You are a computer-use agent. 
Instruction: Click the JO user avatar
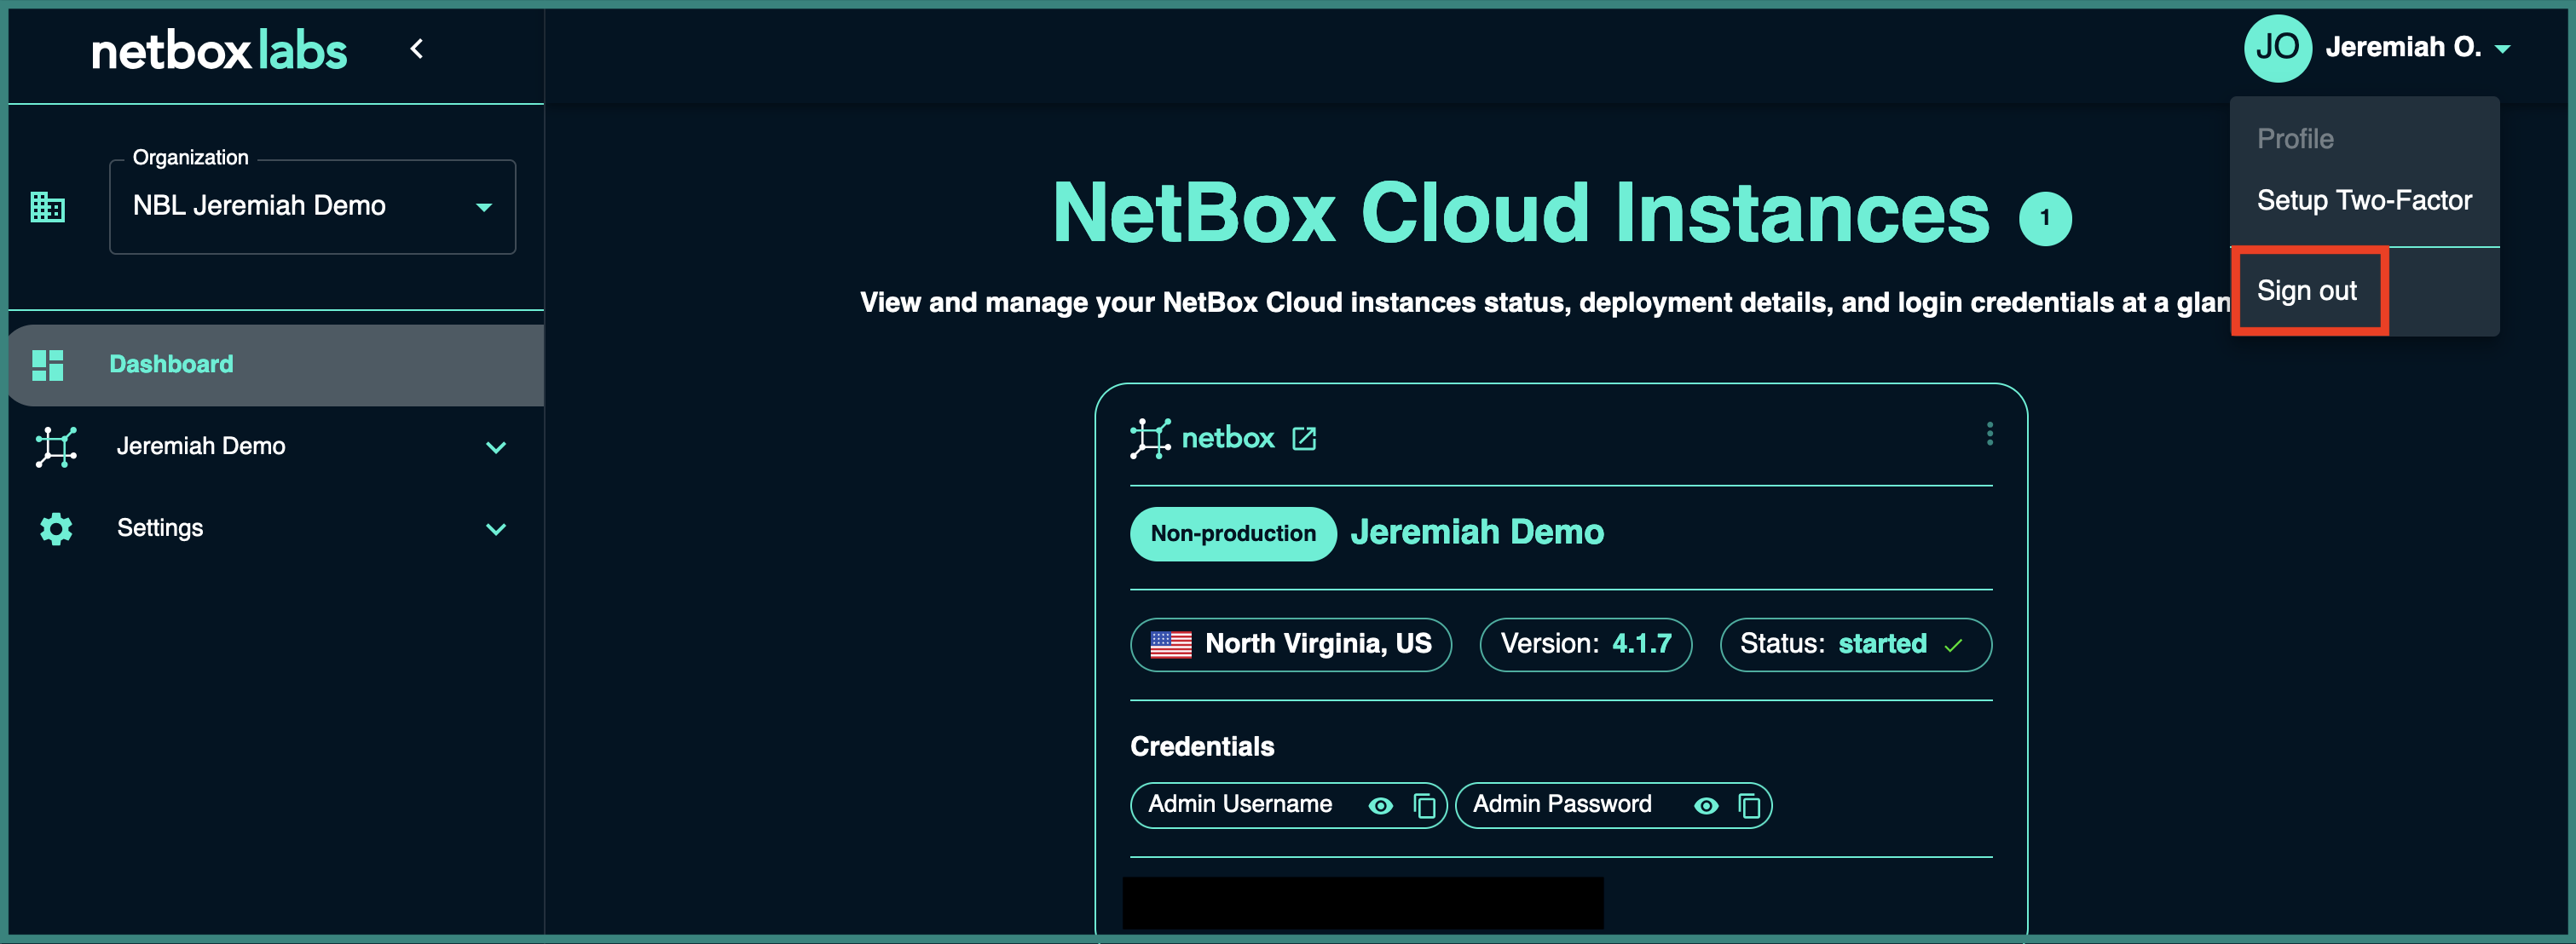tap(2277, 48)
